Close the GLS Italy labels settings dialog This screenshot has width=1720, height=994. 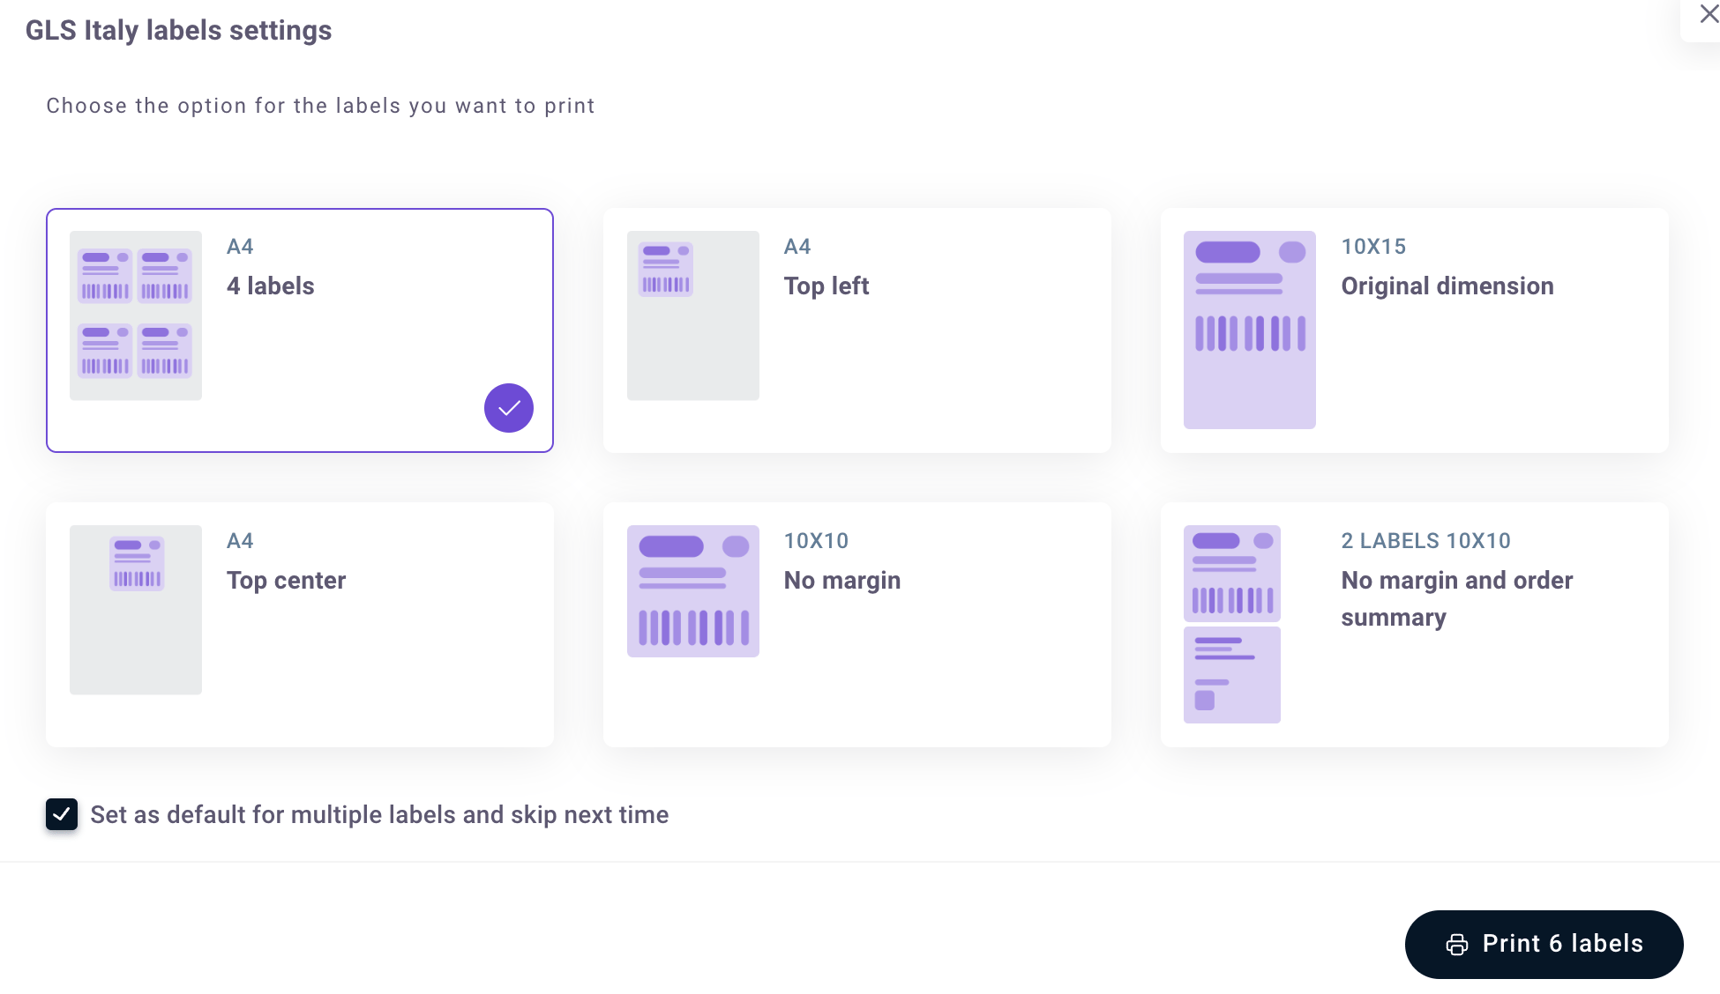pyautogui.click(x=1706, y=14)
